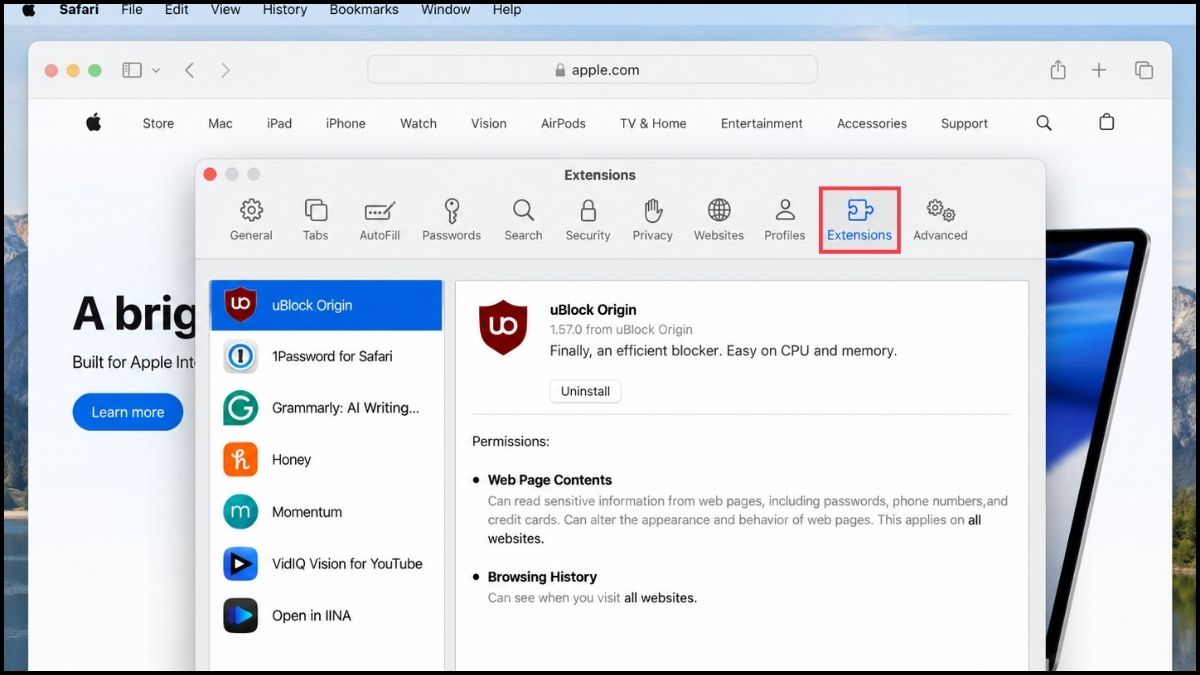
Task: Open the AutoFill preferences pane
Action: pyautogui.click(x=380, y=220)
